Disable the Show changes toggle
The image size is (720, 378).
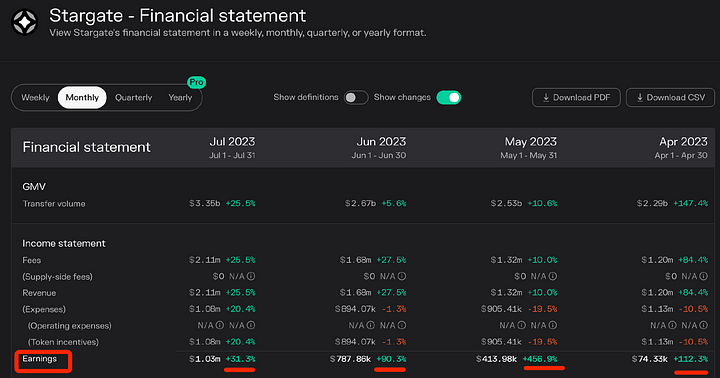(449, 97)
